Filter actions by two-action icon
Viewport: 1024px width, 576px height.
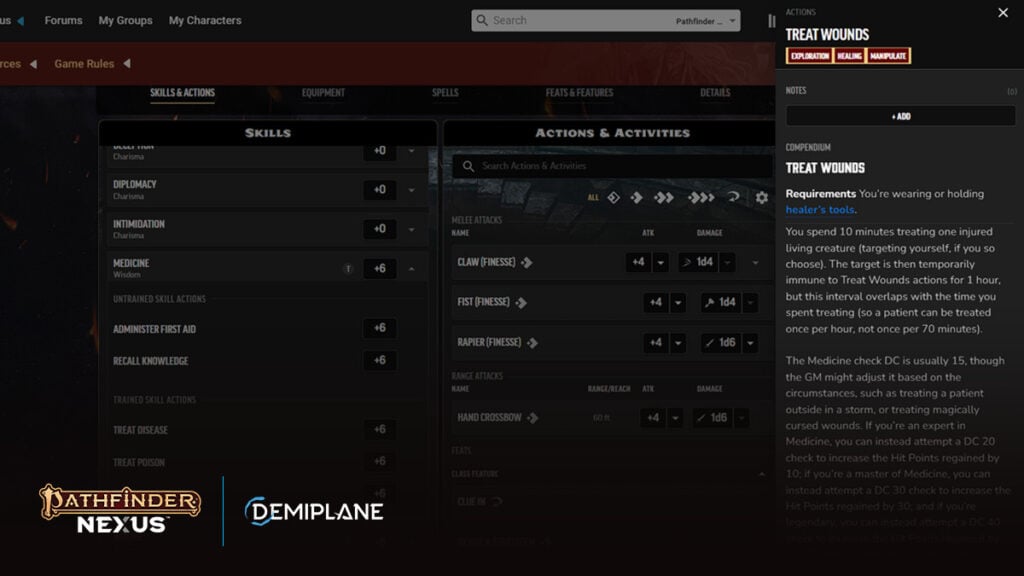[x=664, y=197]
